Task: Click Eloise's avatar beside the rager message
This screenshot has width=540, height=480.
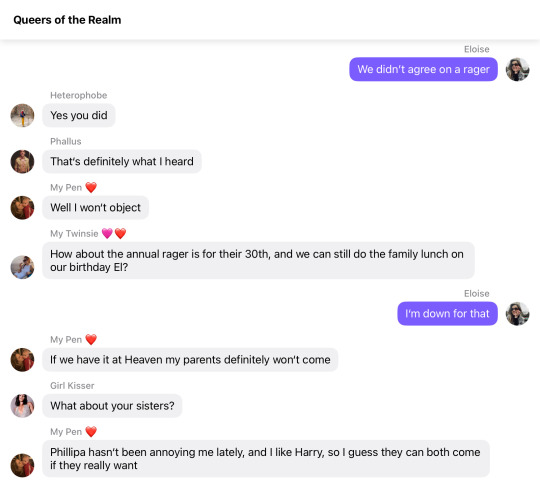Action: click(517, 69)
